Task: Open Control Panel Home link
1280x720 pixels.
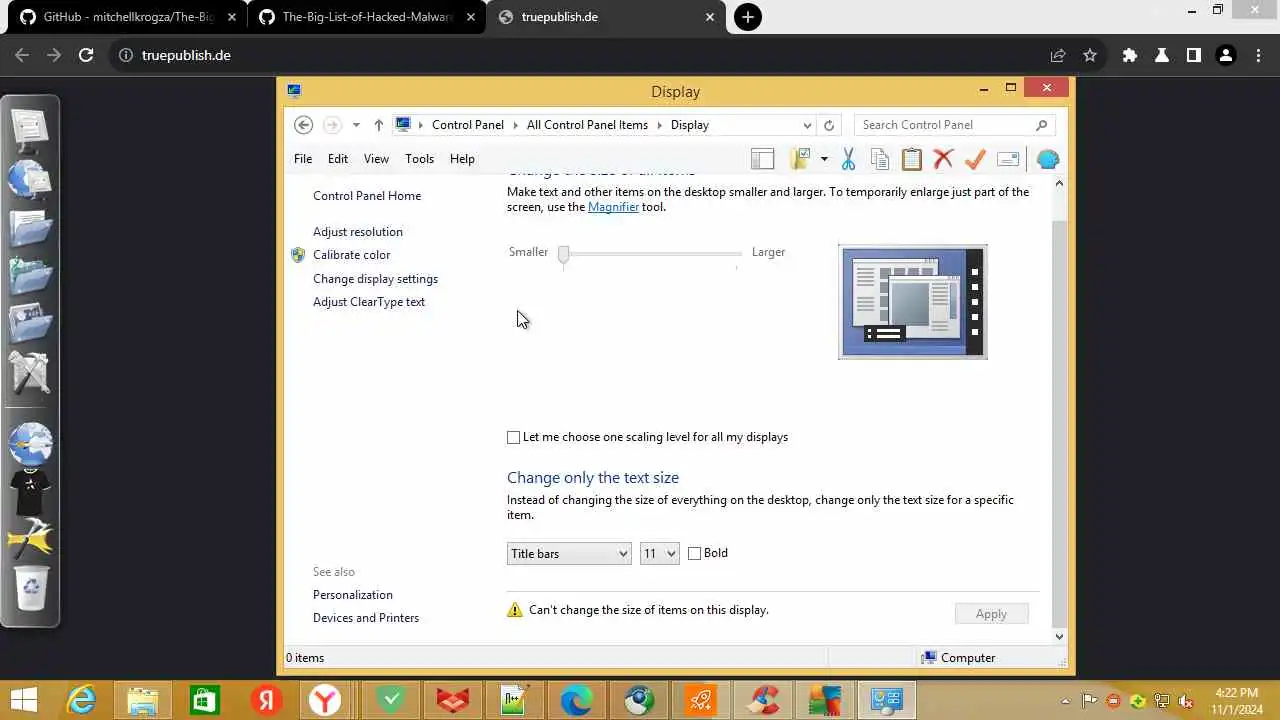Action: (367, 196)
